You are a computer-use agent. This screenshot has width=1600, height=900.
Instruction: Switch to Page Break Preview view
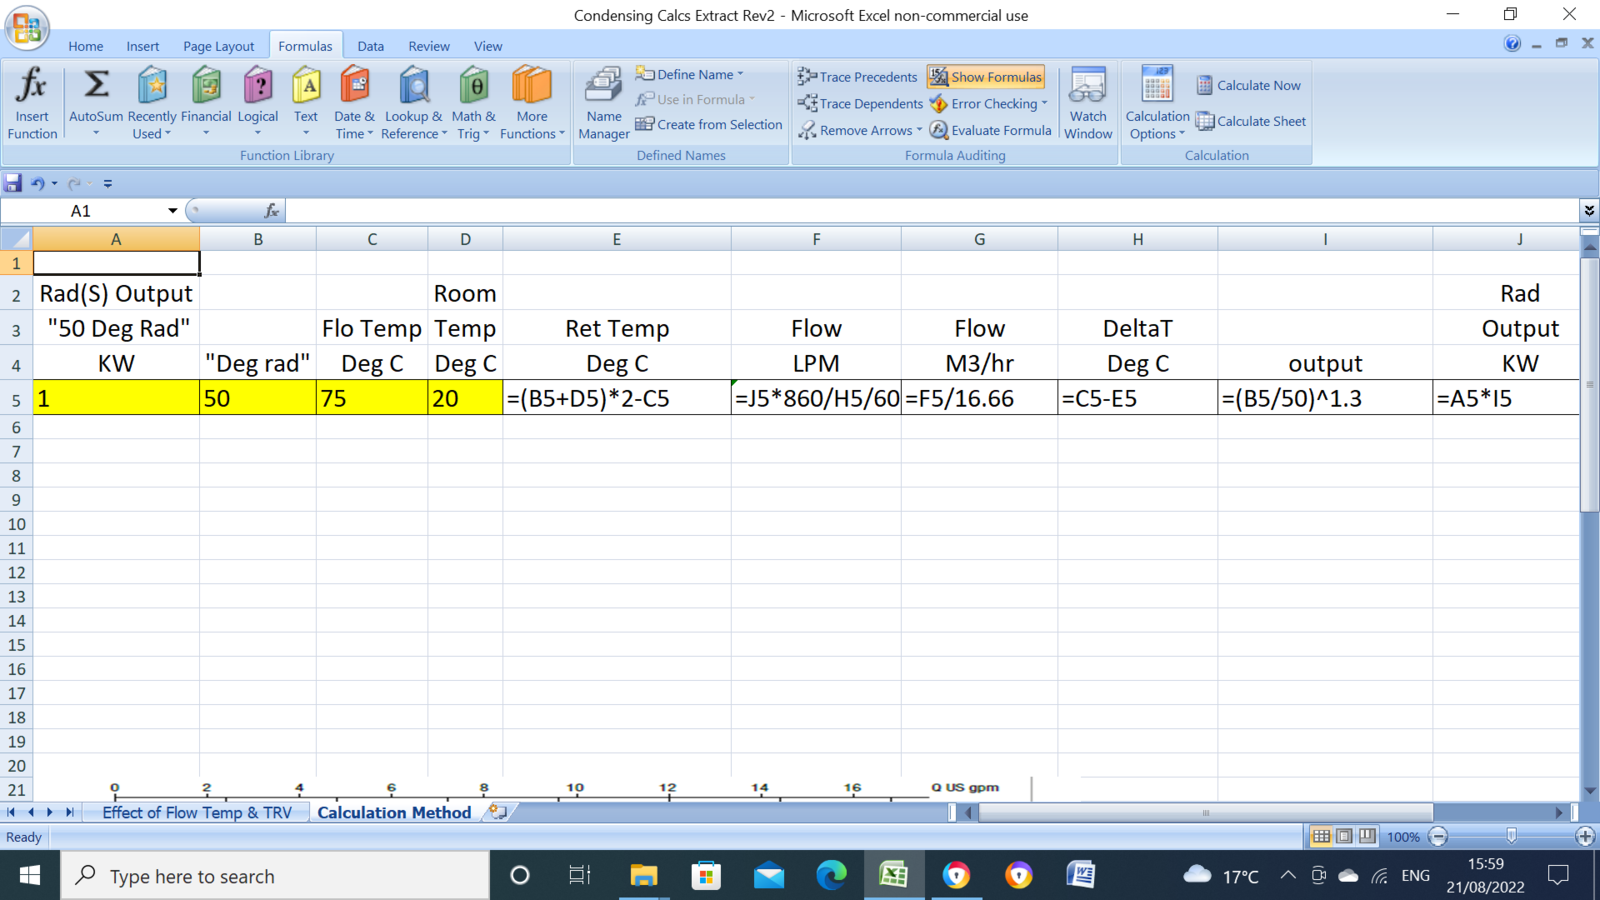(1367, 836)
